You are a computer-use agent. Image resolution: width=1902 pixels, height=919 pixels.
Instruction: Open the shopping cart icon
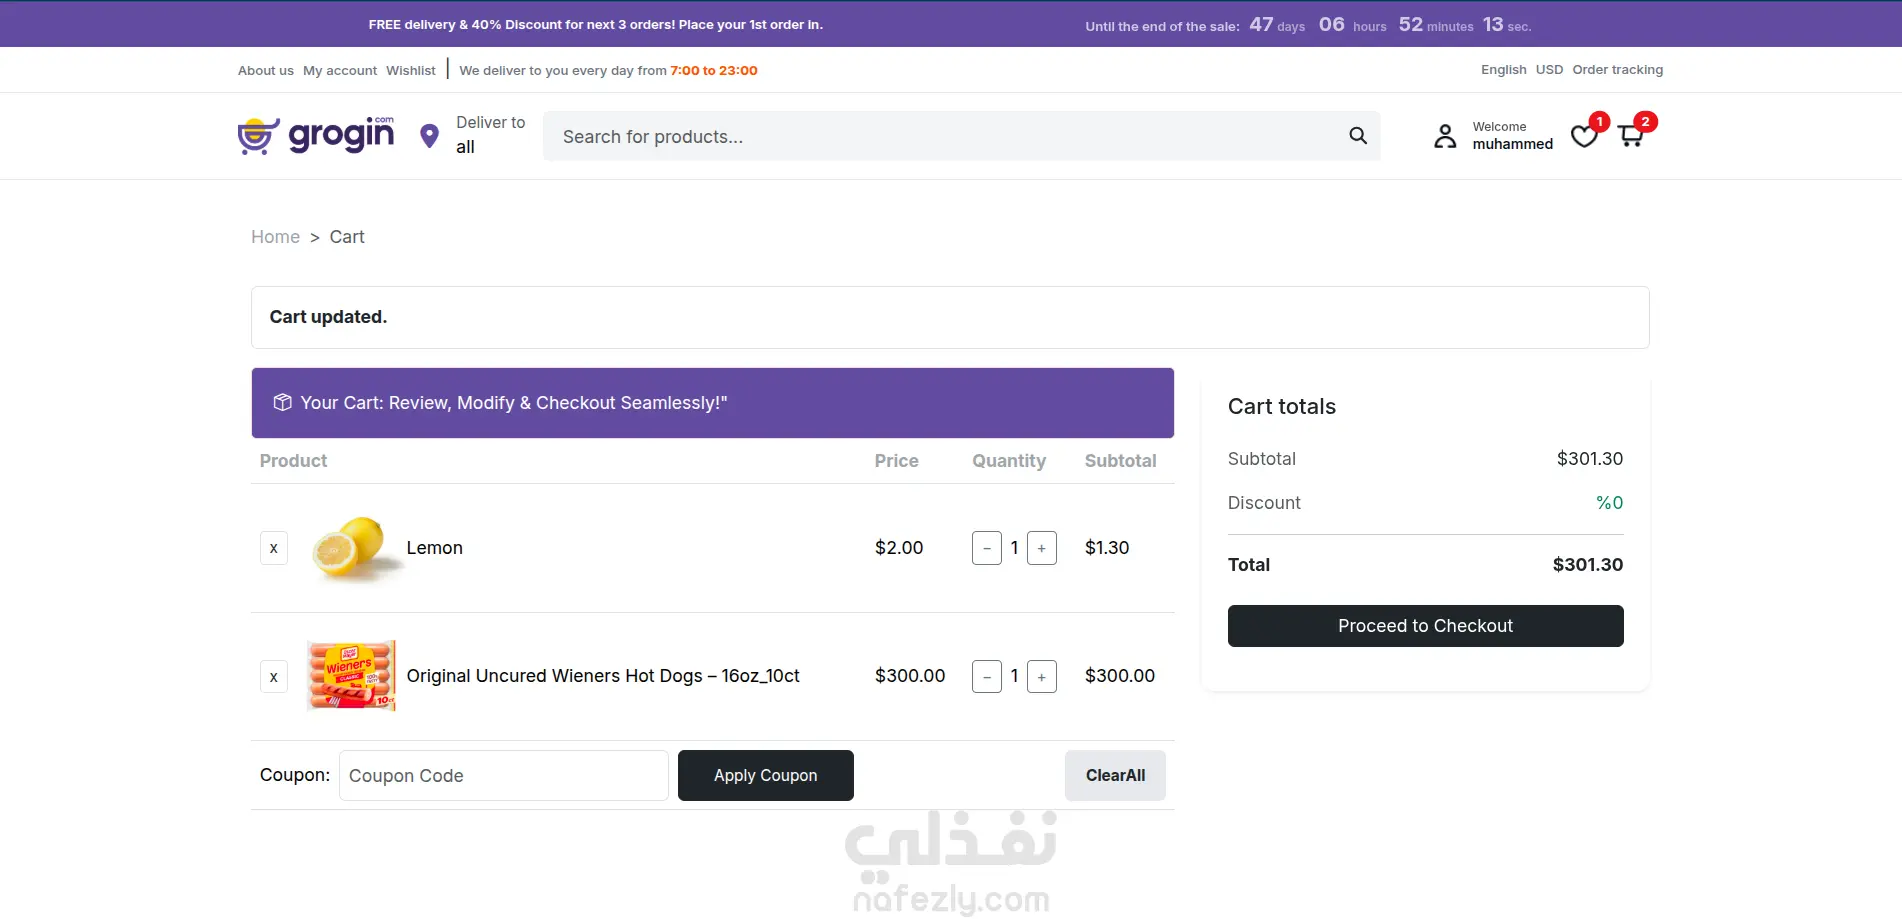(1631, 136)
